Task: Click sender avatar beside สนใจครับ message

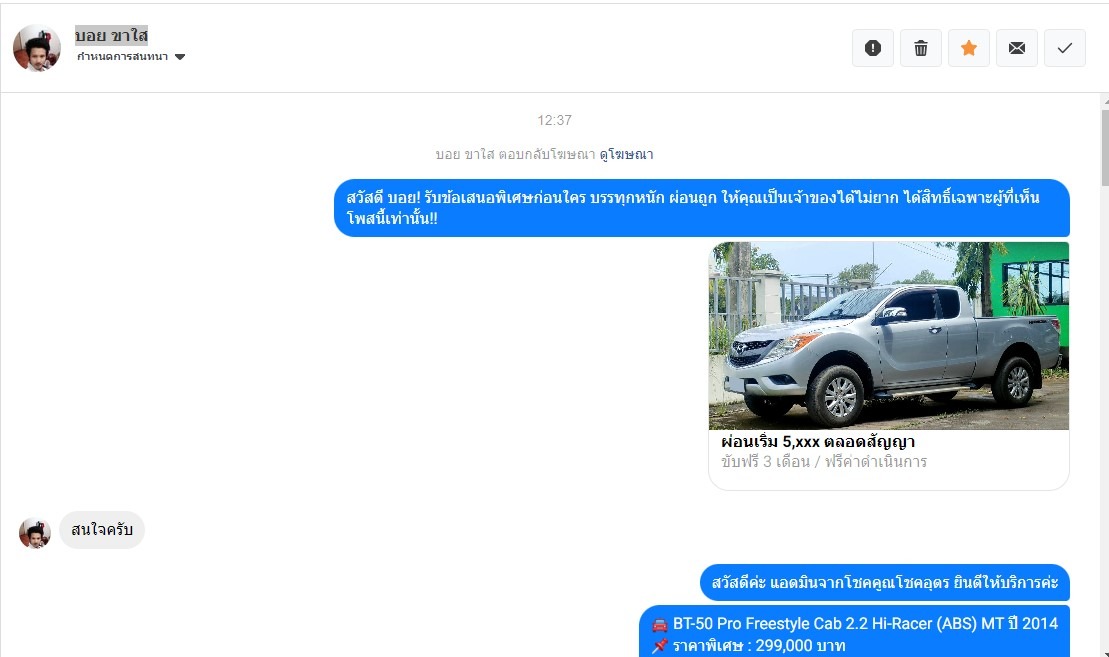Action: pos(35,533)
